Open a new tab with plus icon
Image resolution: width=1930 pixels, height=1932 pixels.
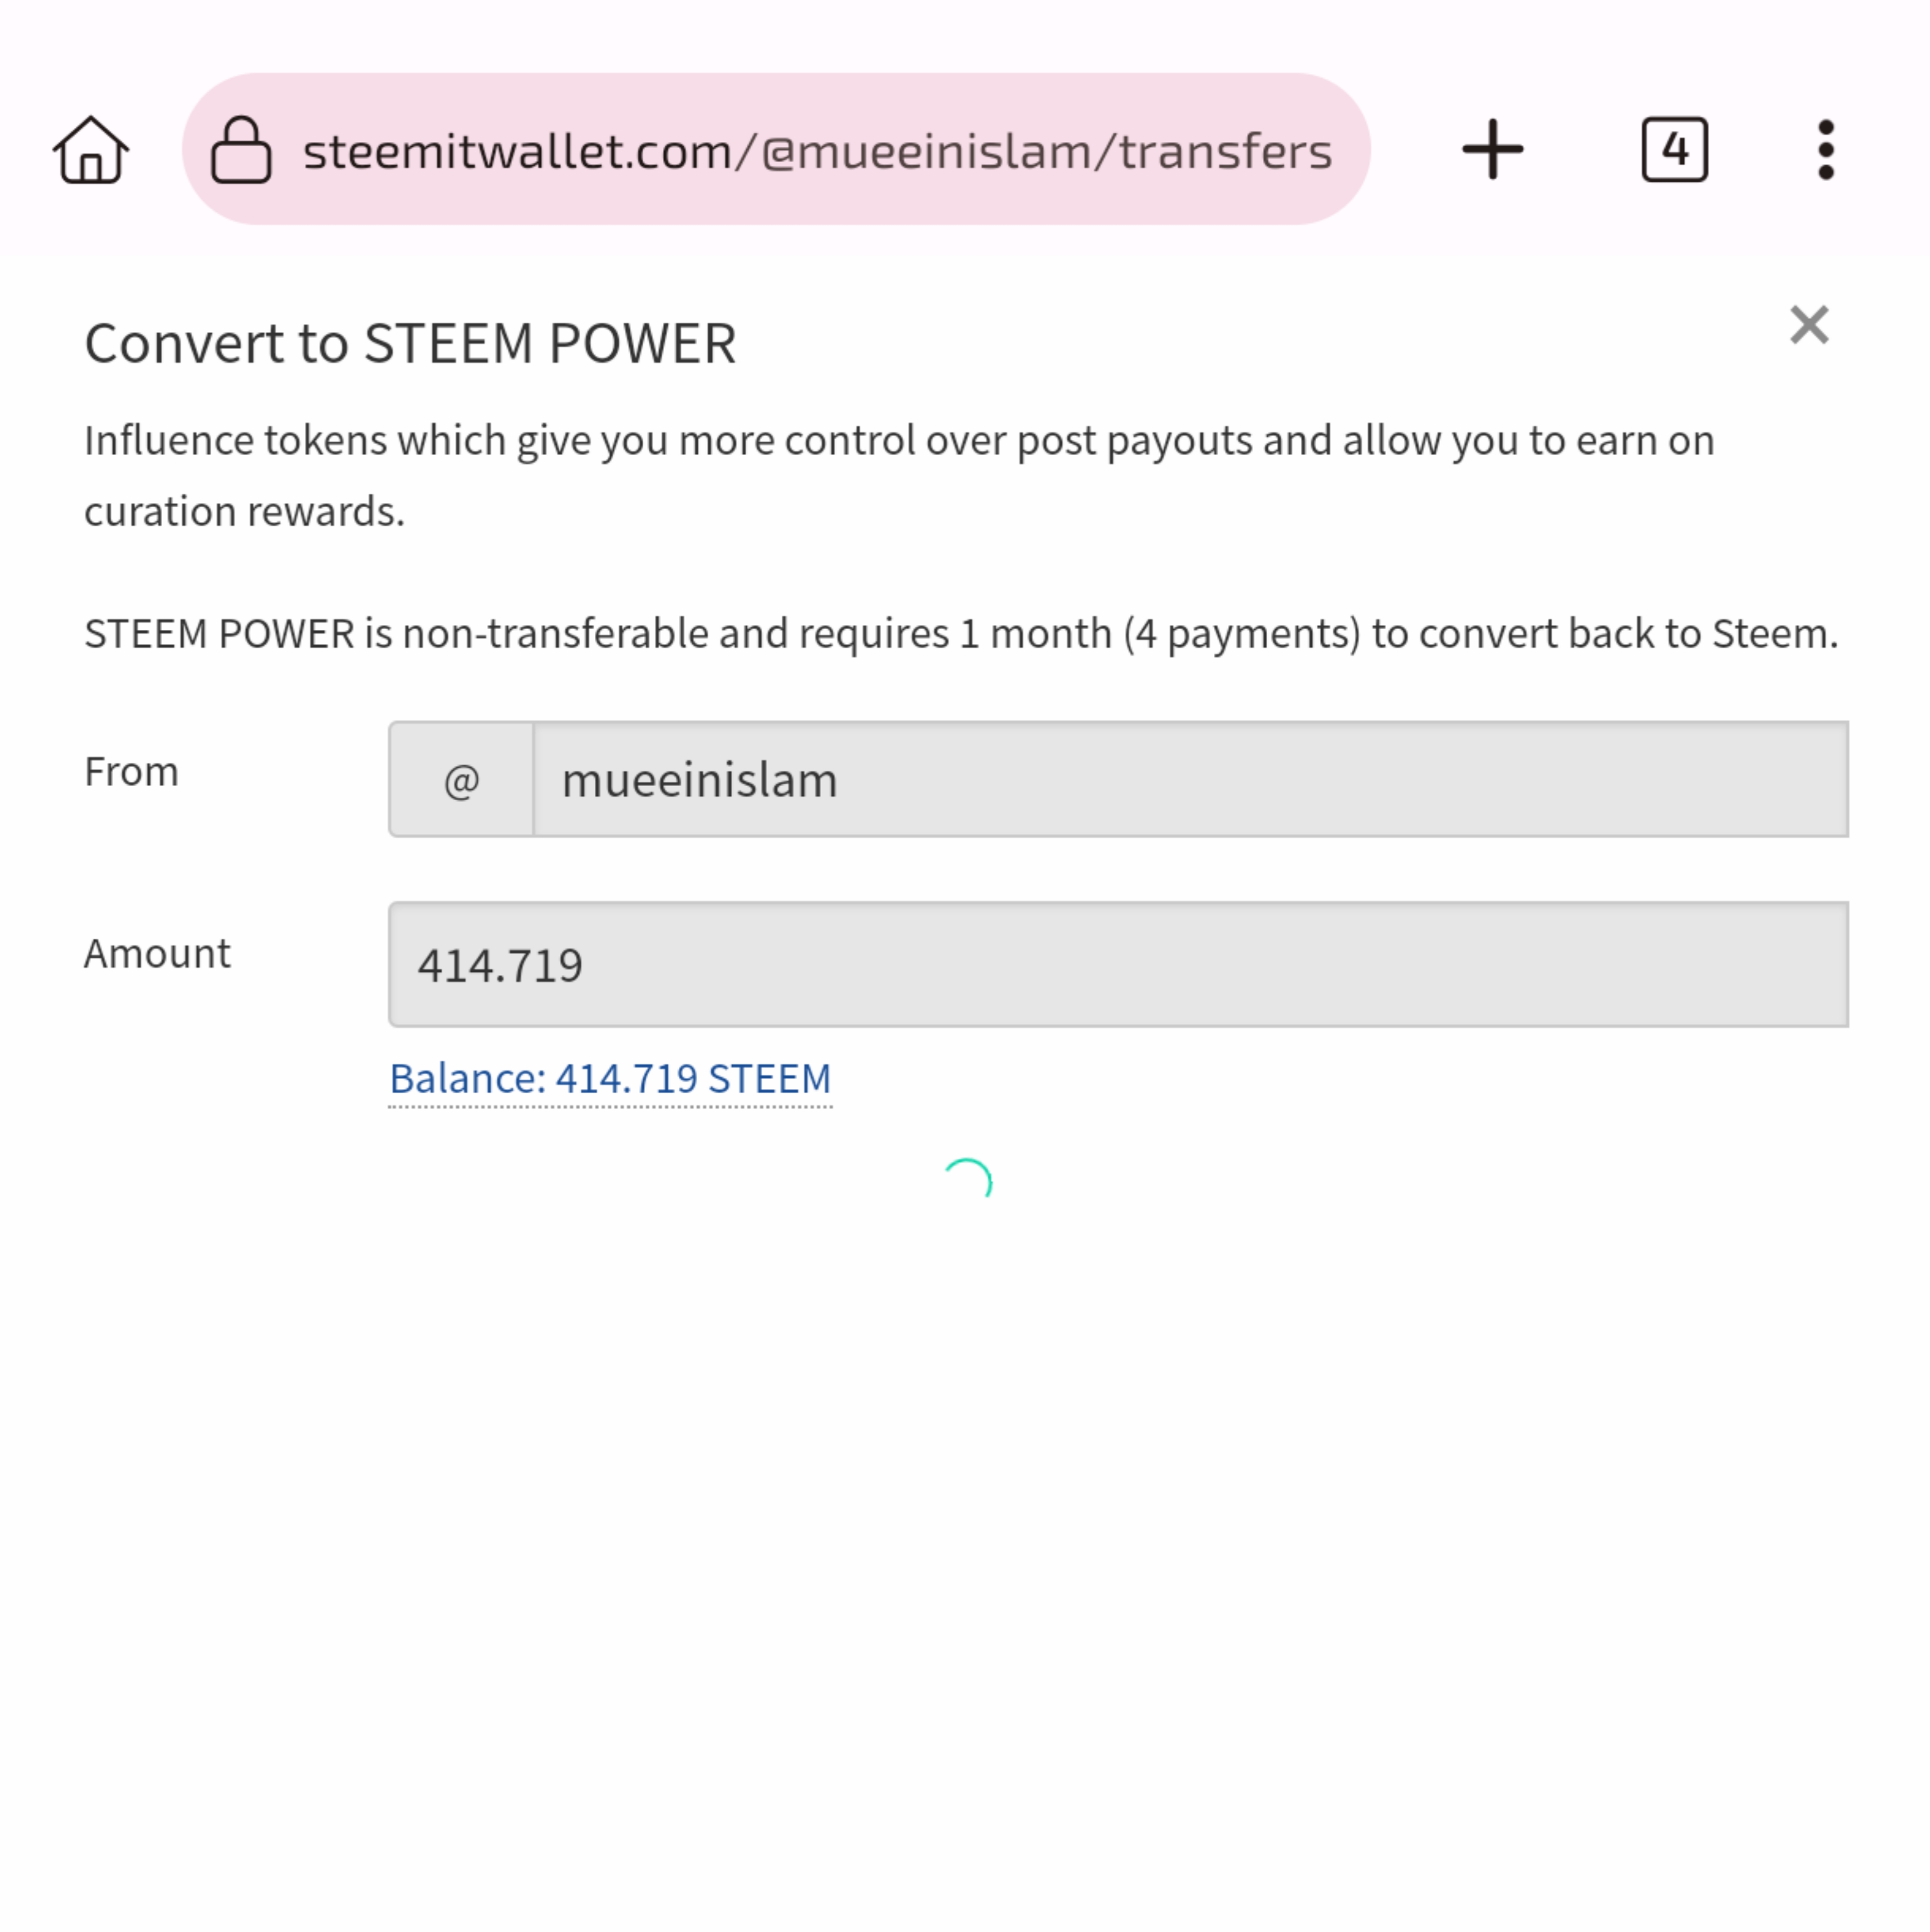click(1492, 150)
